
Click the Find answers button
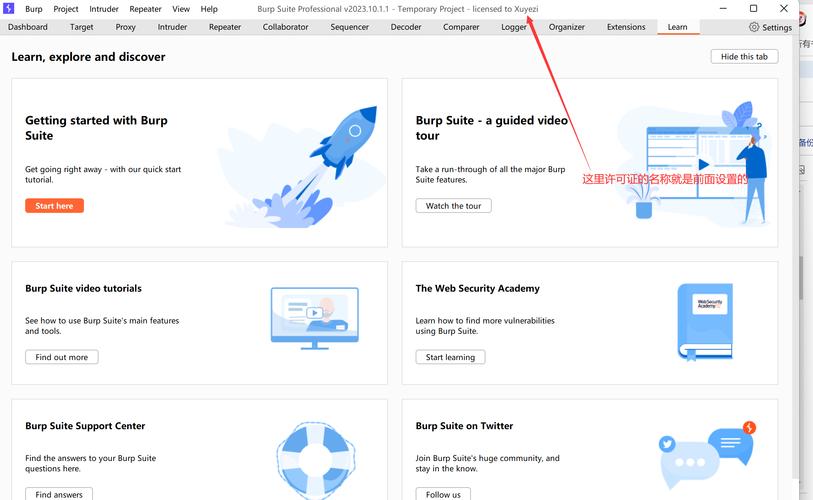(x=59, y=494)
